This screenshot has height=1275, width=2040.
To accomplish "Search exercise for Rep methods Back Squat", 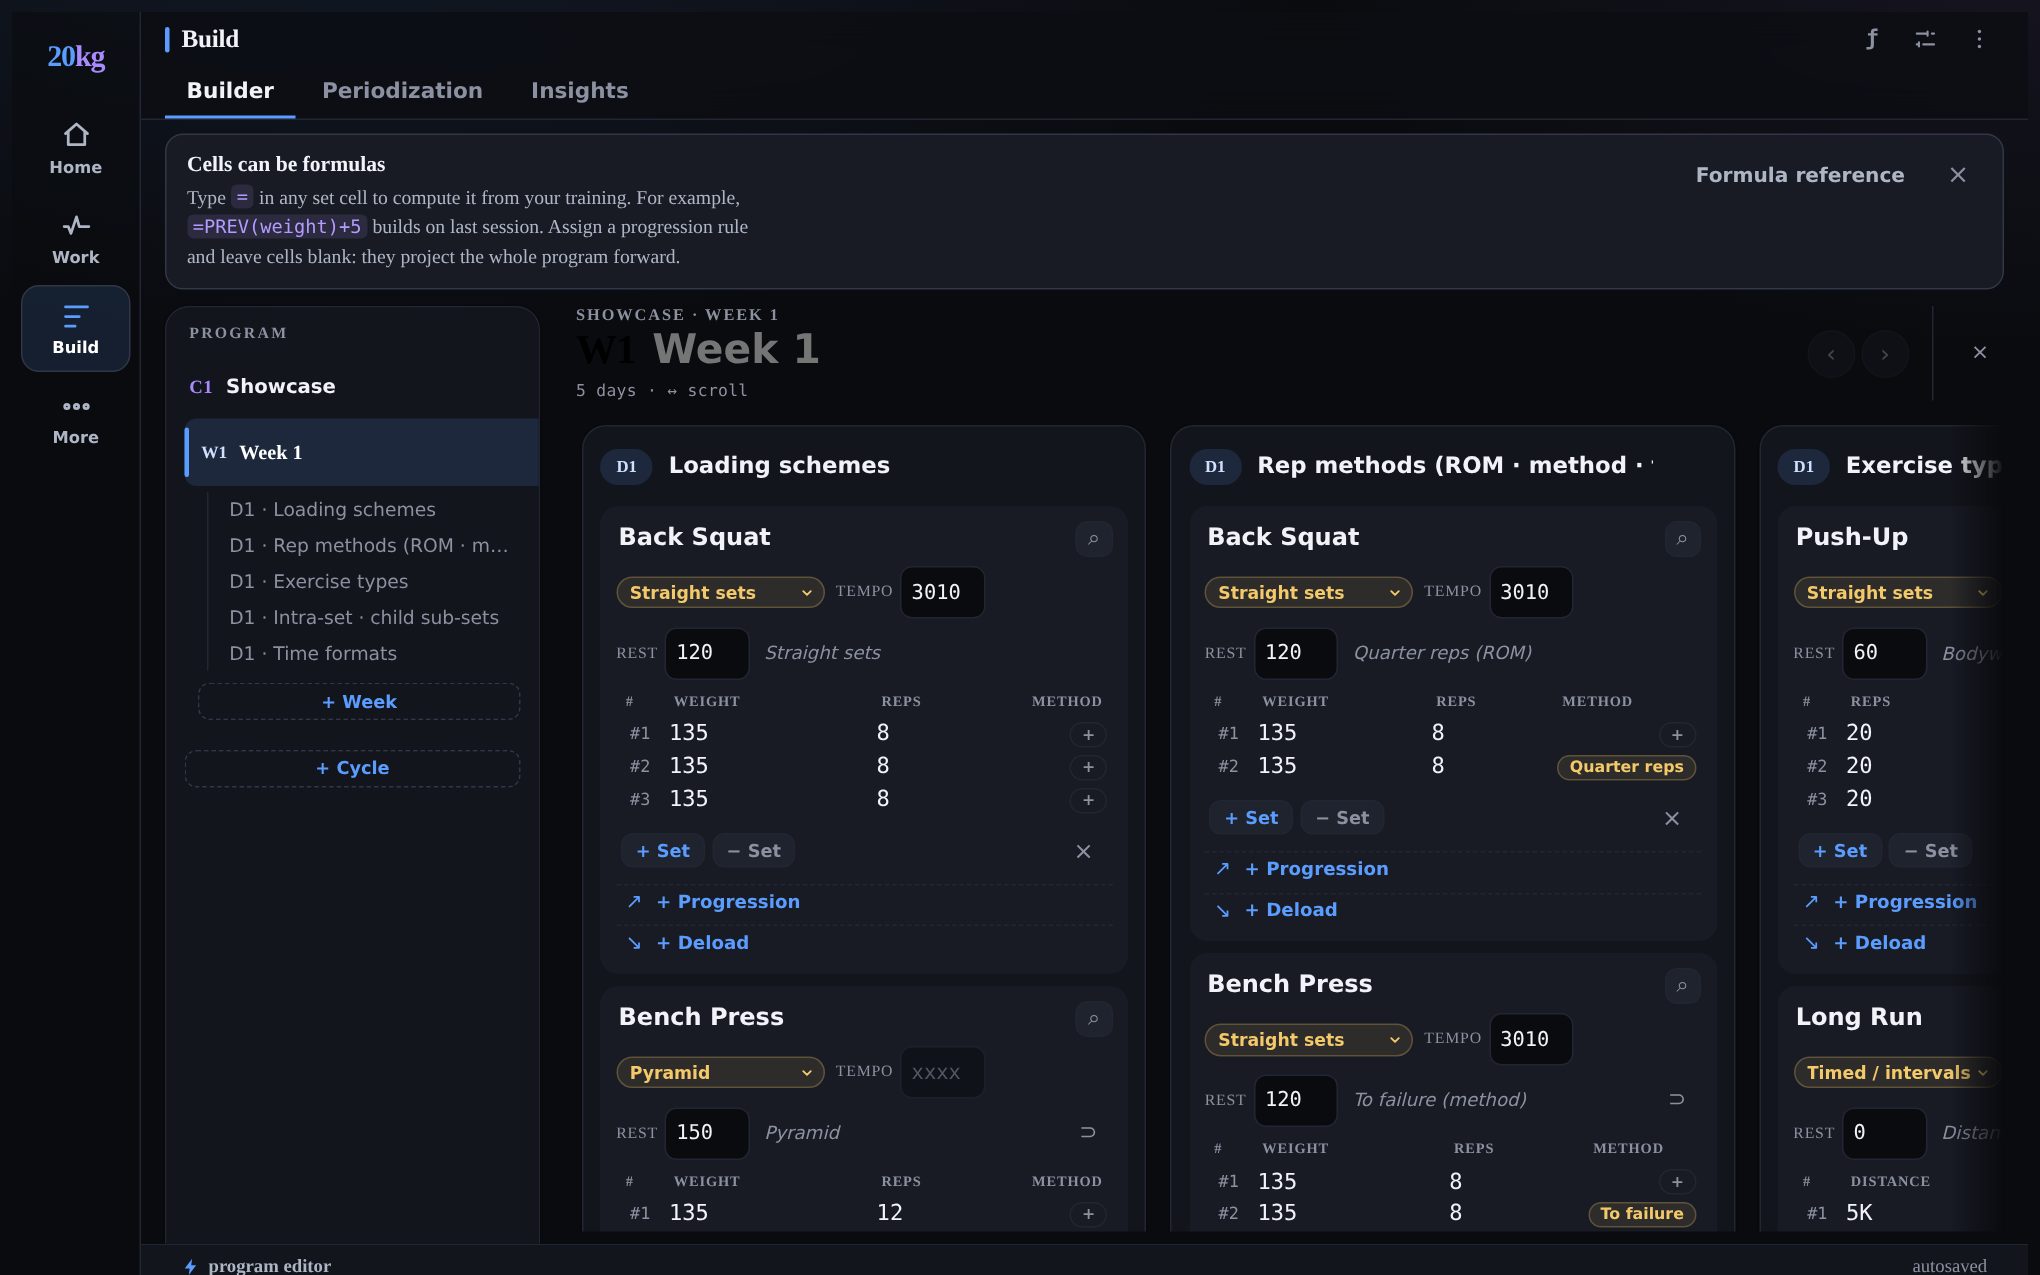I will (x=1682, y=539).
